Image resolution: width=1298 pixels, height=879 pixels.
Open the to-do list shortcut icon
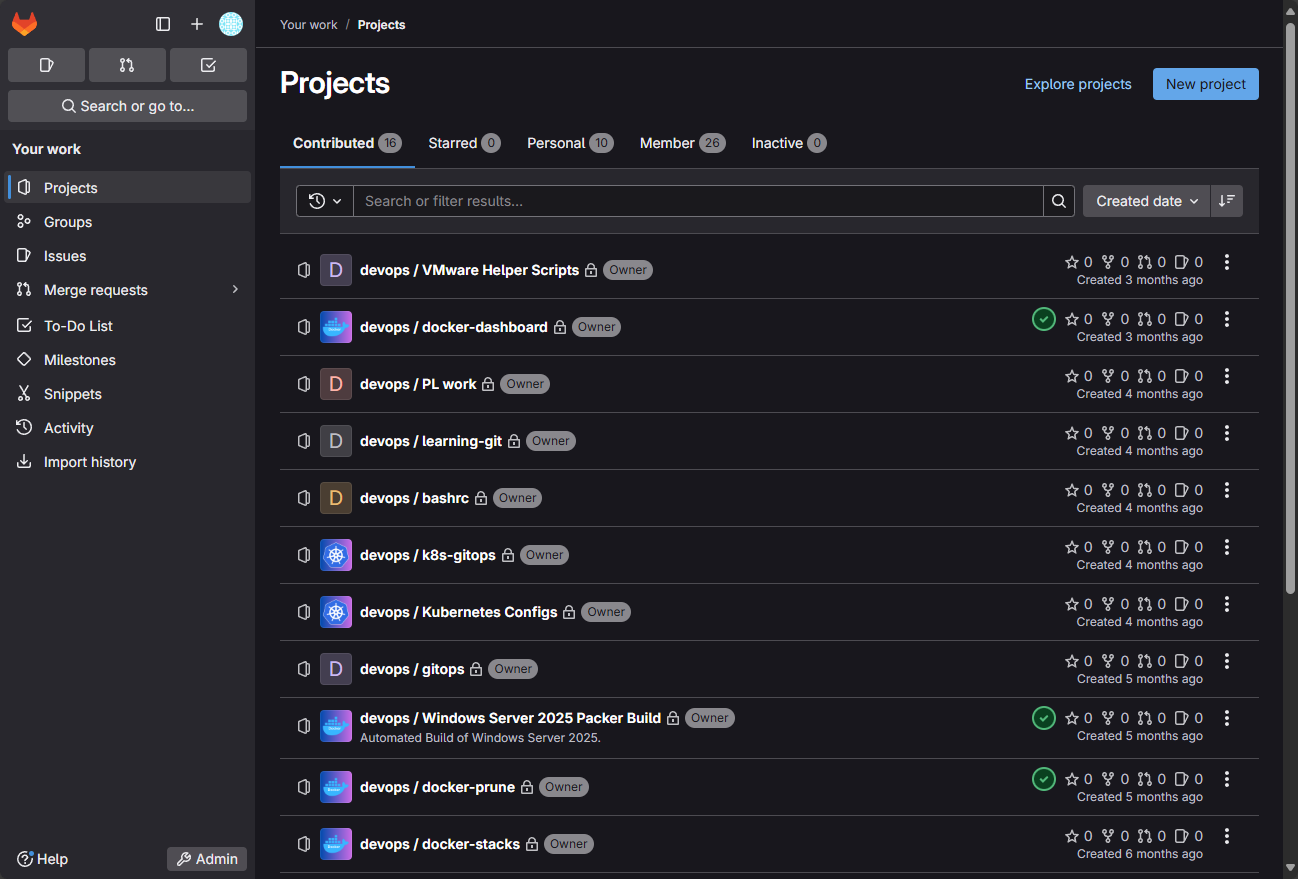point(208,65)
